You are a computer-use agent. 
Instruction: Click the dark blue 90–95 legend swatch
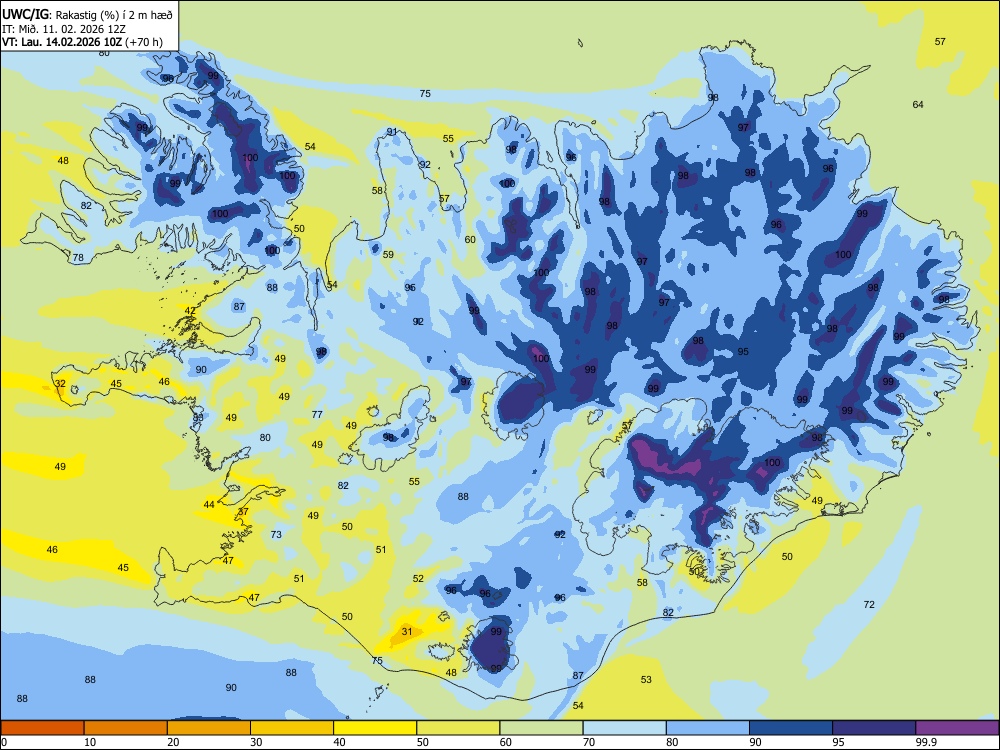click(791, 728)
